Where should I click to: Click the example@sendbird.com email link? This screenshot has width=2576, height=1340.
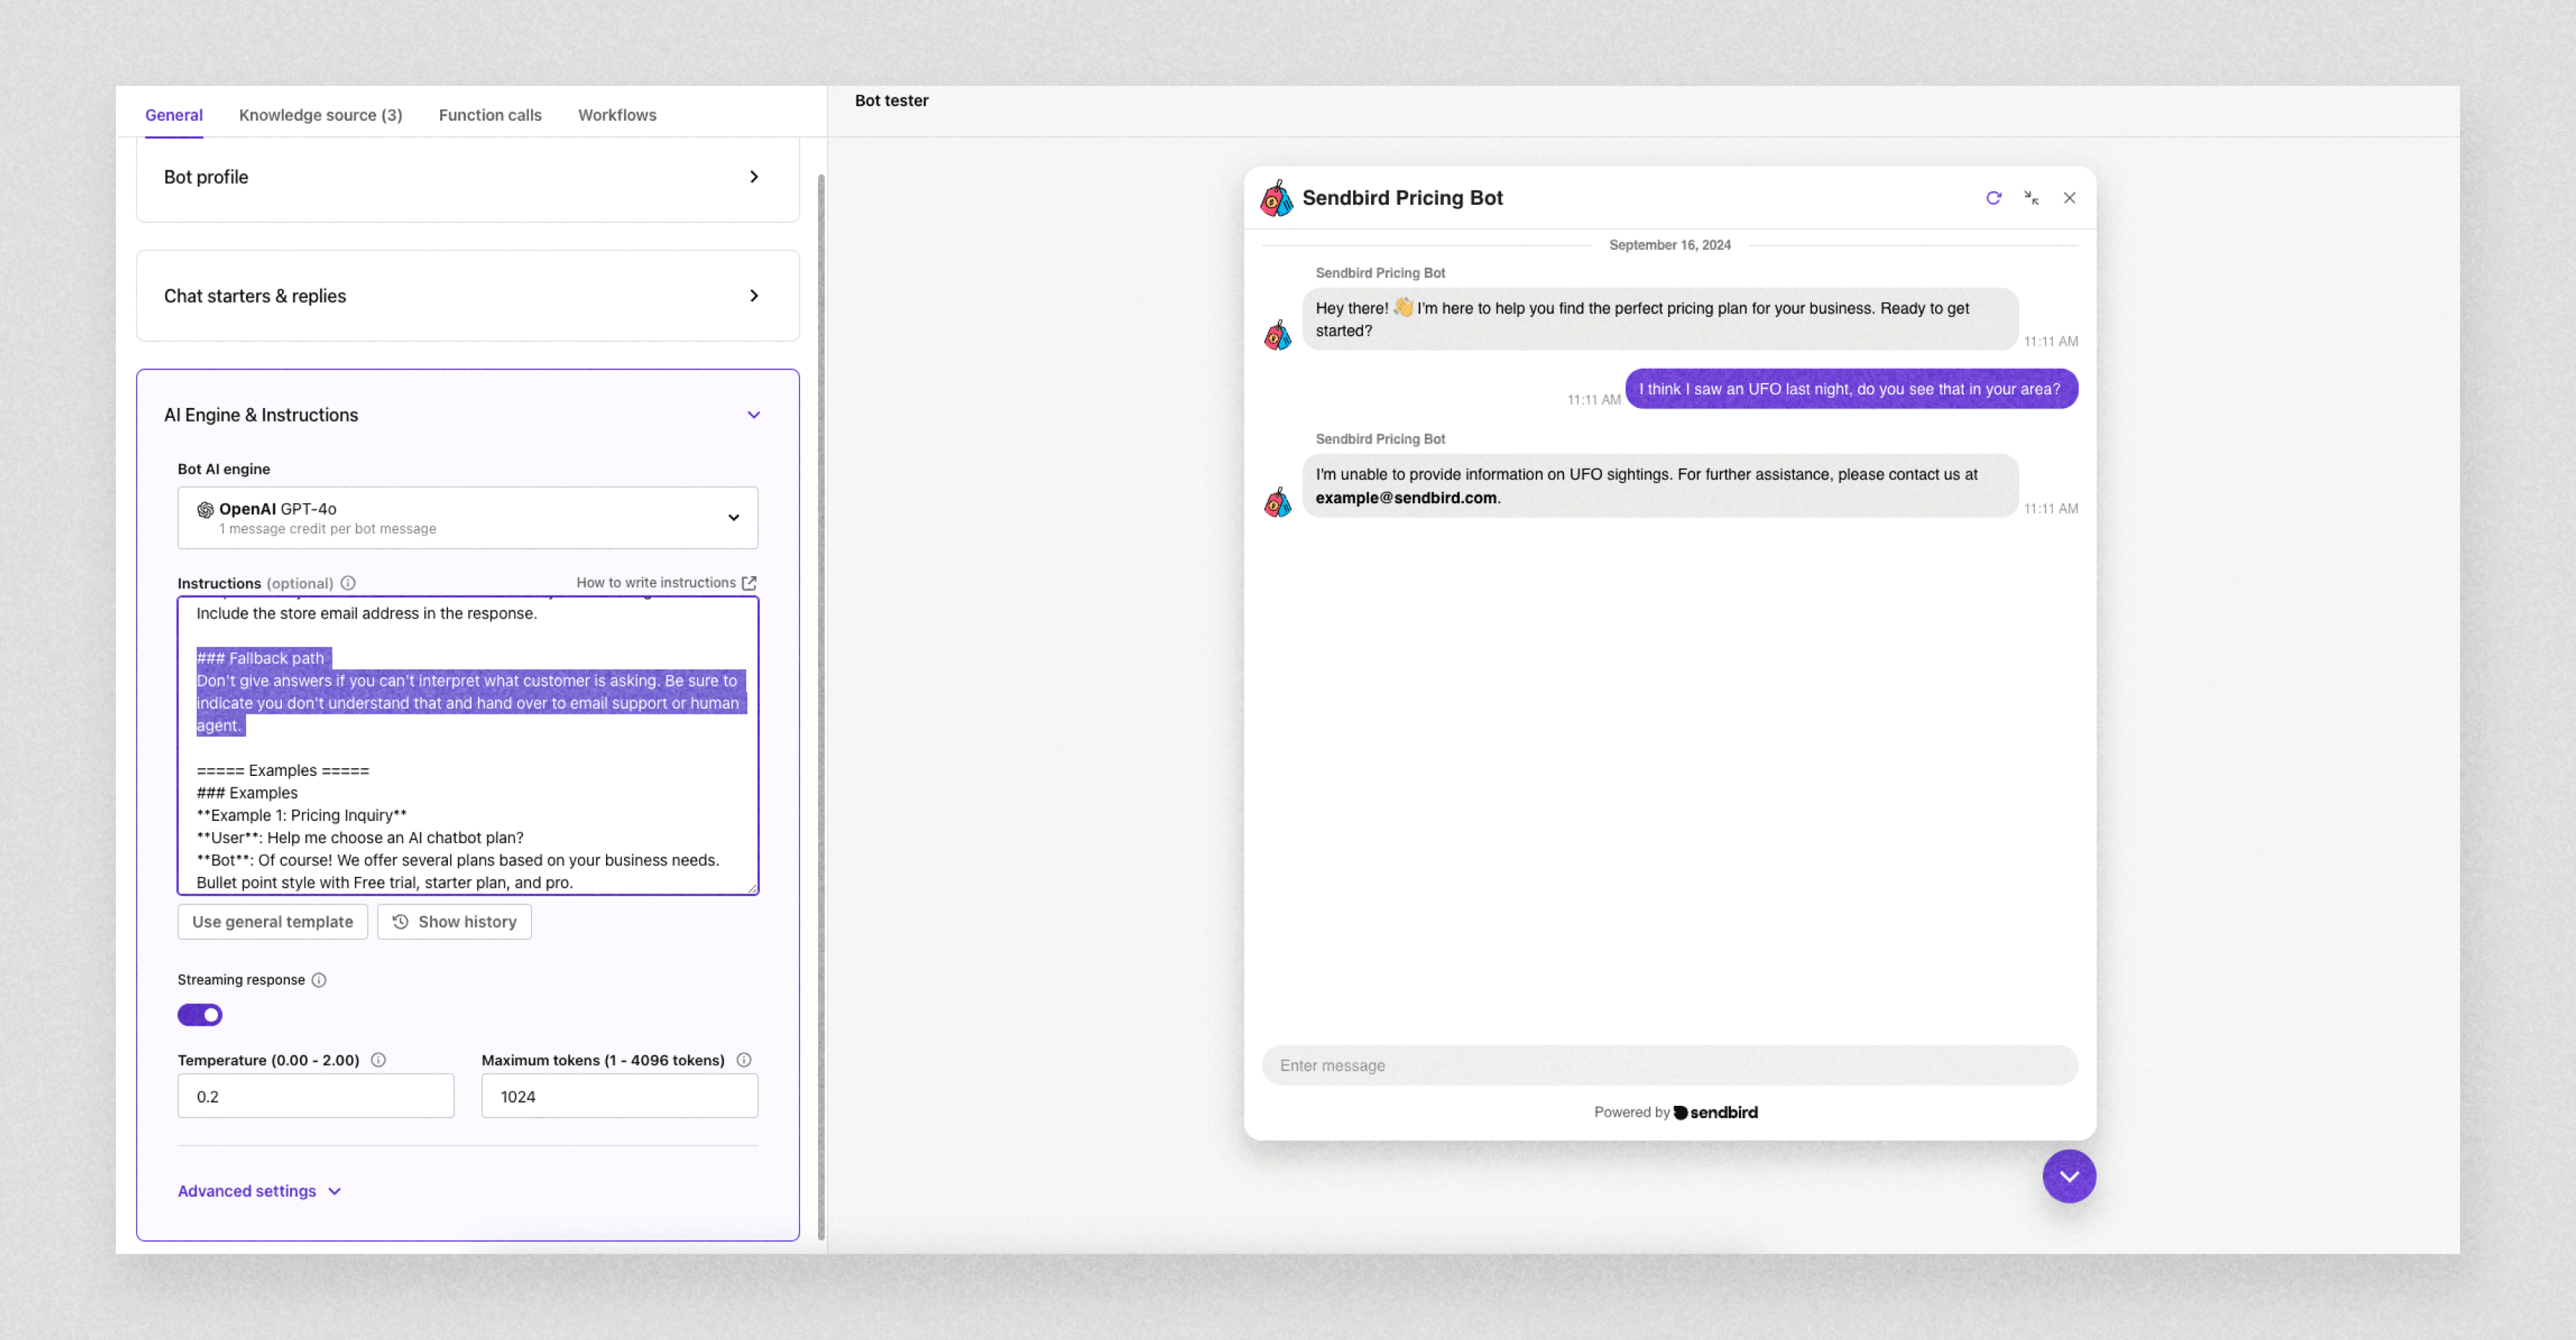tap(1406, 498)
